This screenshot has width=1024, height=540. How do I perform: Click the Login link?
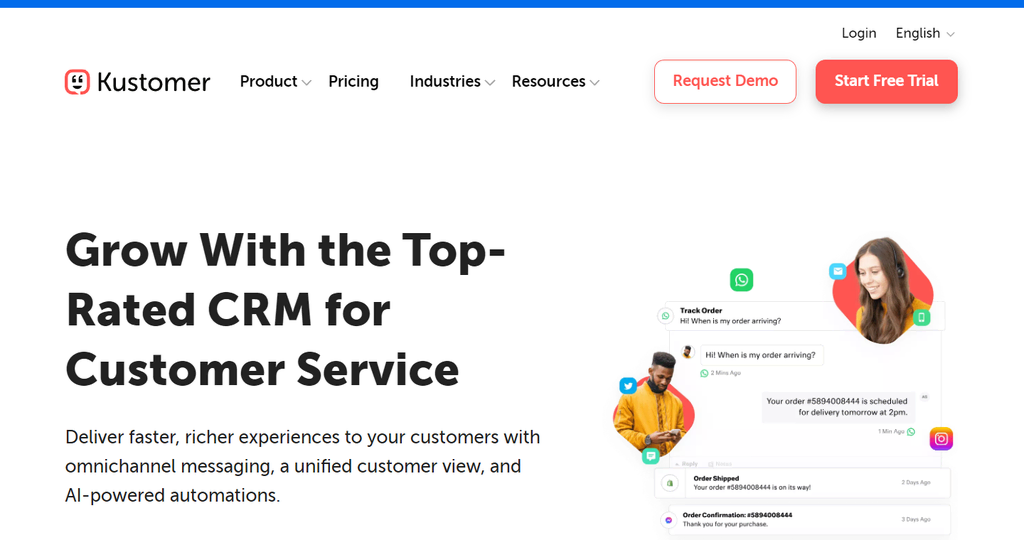coord(858,33)
